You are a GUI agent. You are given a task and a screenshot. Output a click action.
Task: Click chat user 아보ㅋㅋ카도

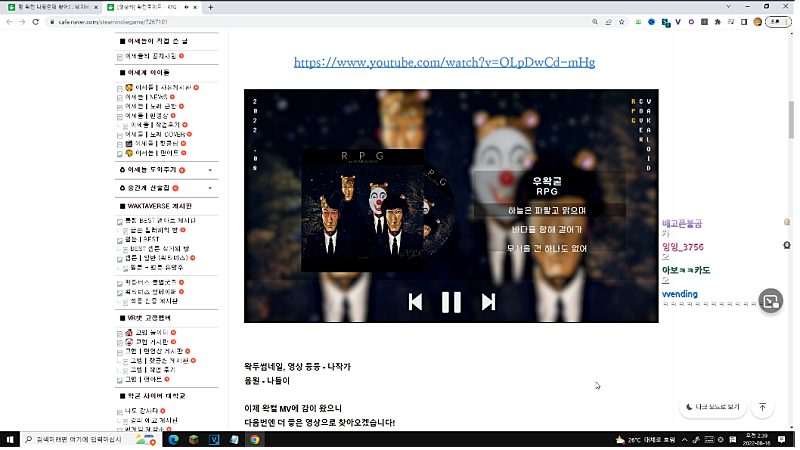686,270
